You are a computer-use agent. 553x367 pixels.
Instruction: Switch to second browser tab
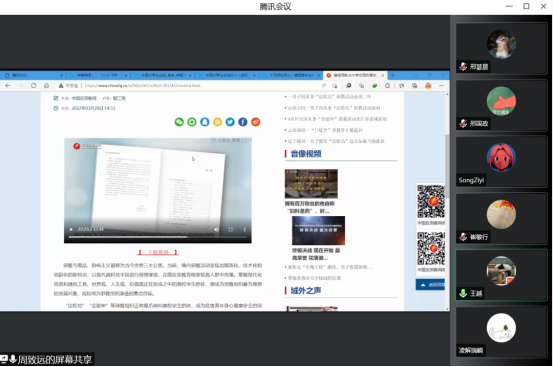(98, 75)
